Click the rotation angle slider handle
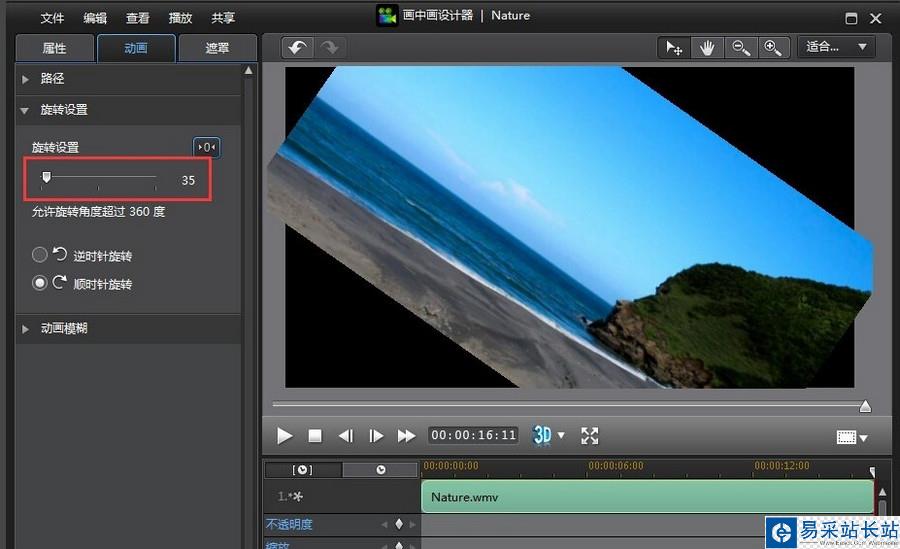This screenshot has height=549, width=900. coord(46,177)
